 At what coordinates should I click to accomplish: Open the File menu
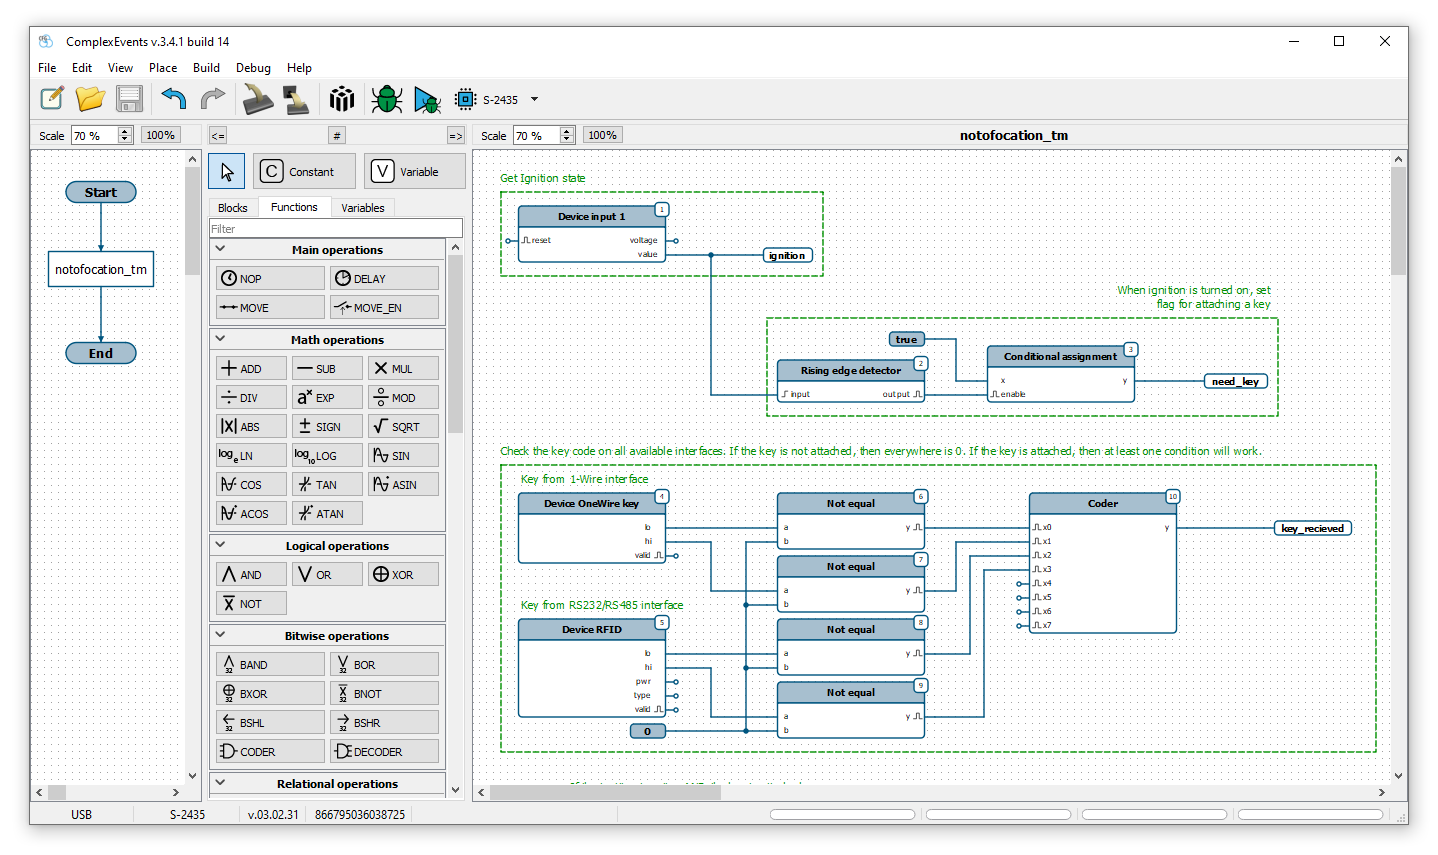tap(47, 68)
